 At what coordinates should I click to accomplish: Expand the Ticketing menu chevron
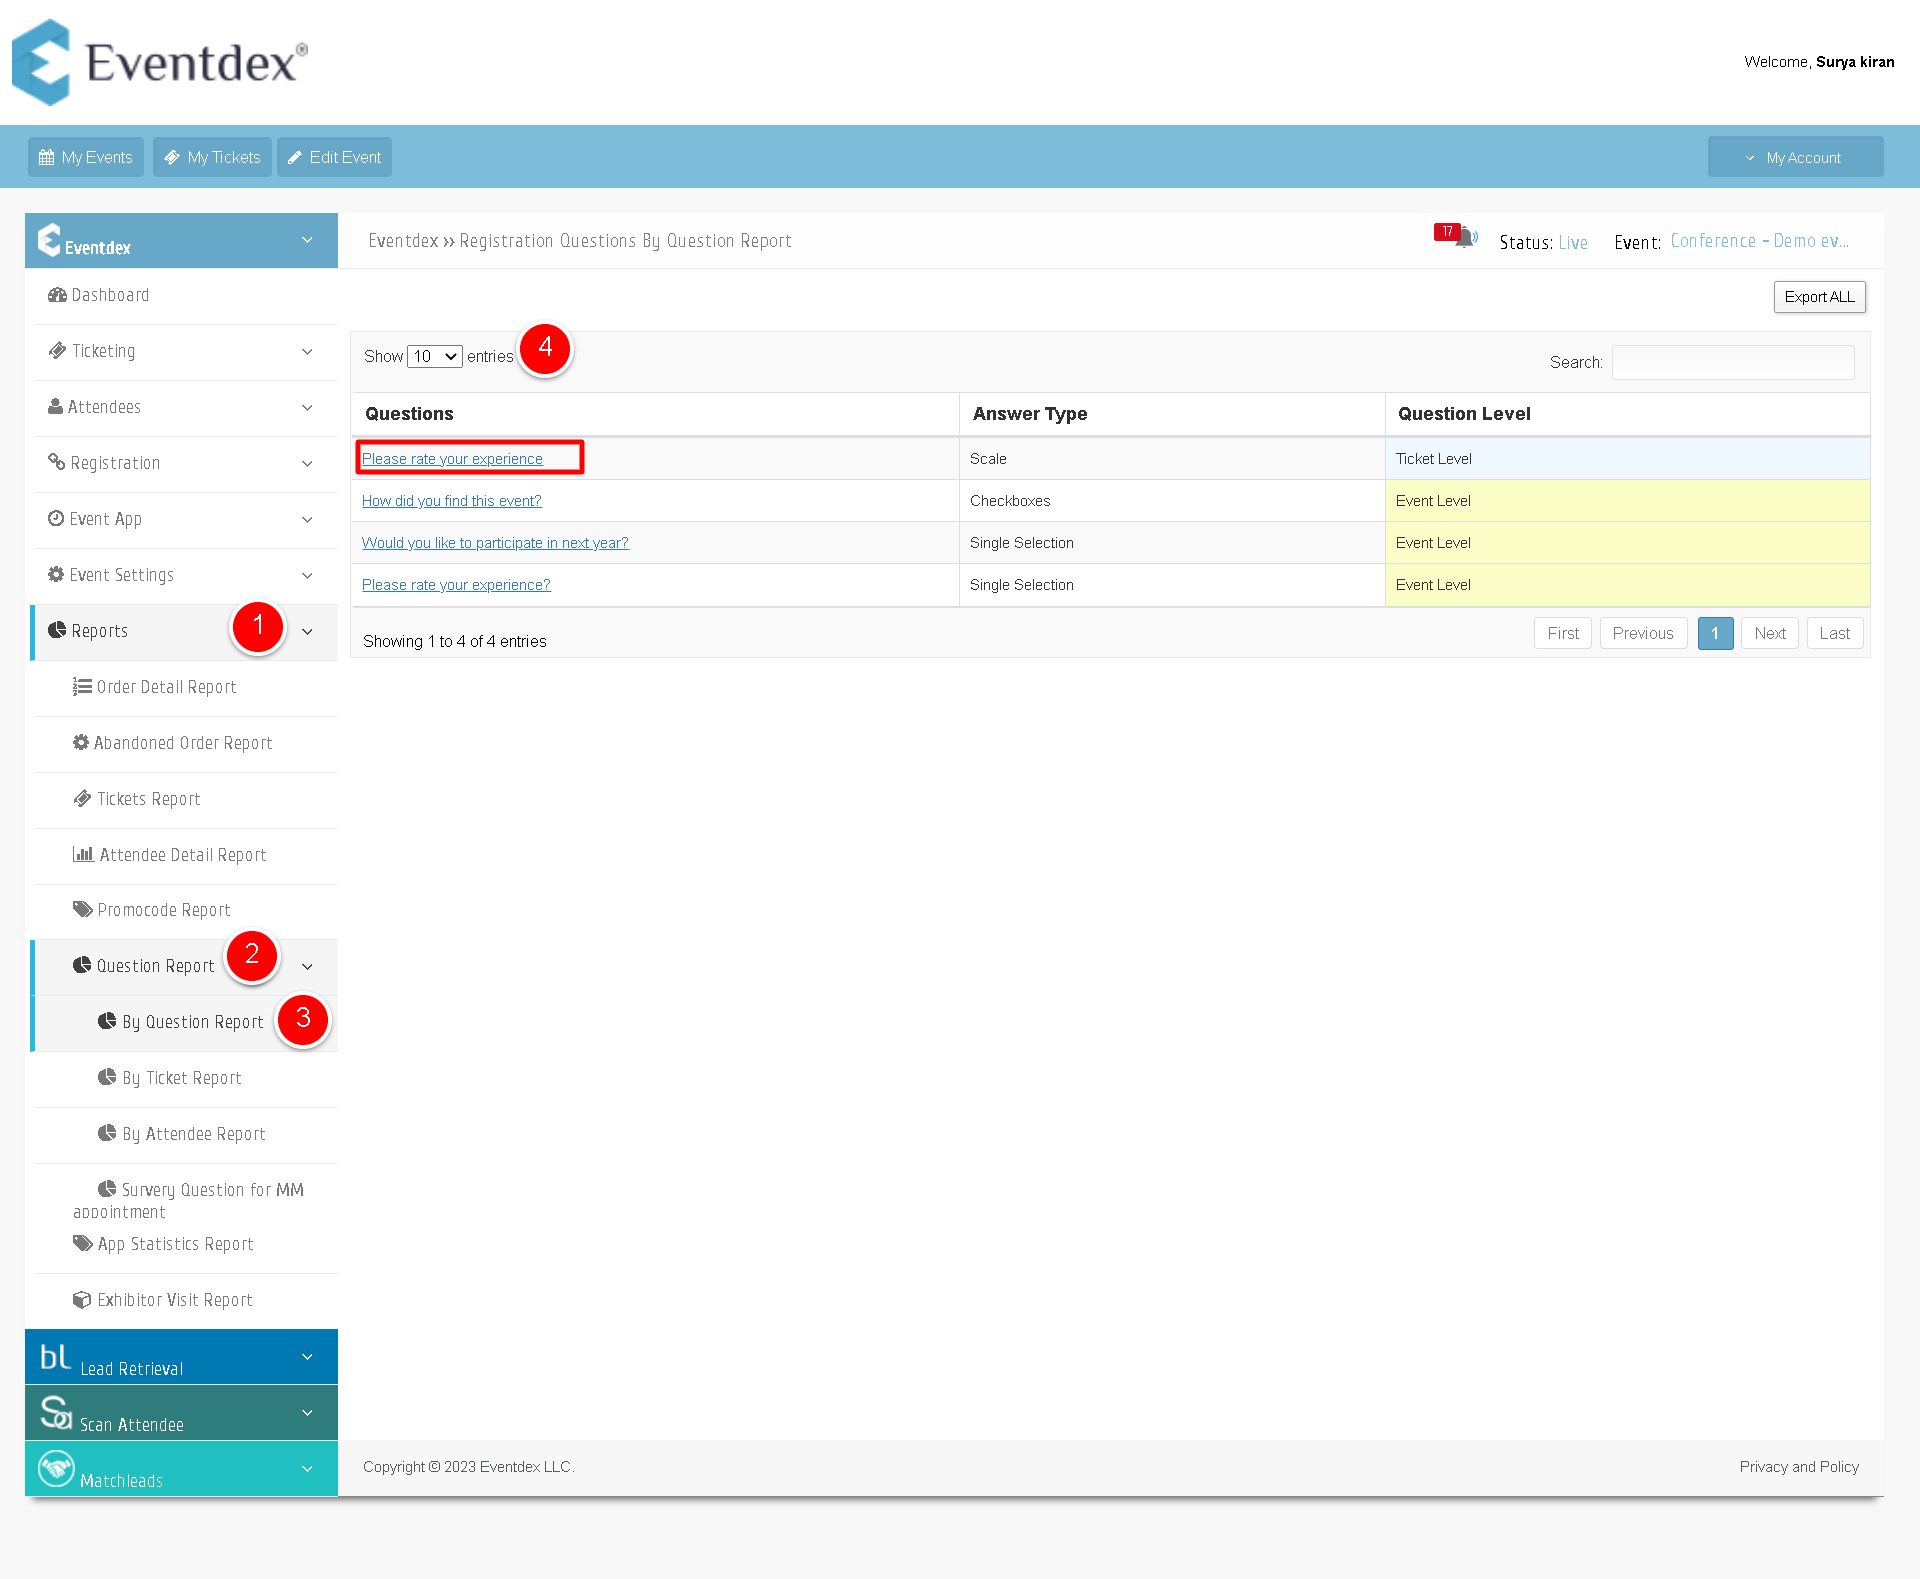coord(307,352)
